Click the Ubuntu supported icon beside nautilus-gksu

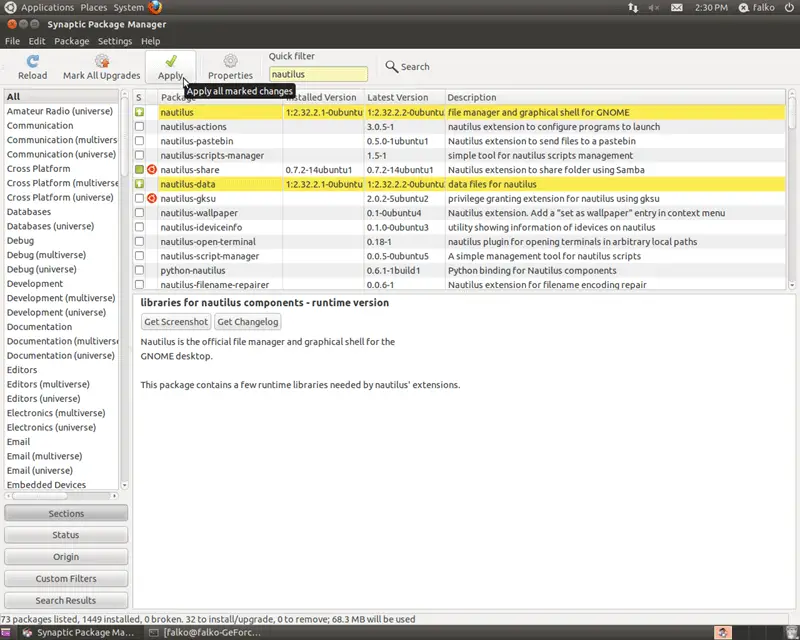(x=152, y=199)
